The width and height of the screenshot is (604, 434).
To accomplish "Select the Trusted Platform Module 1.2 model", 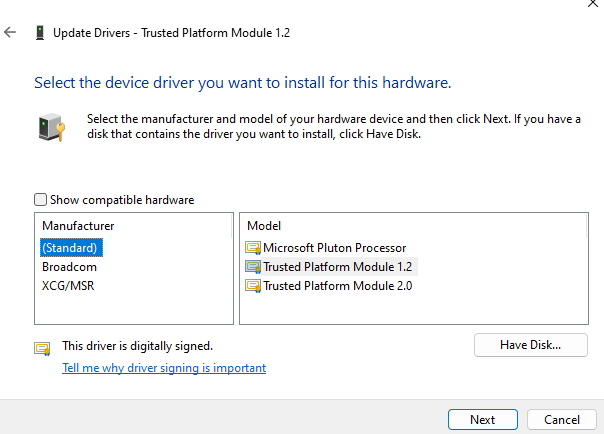I will (337, 267).
